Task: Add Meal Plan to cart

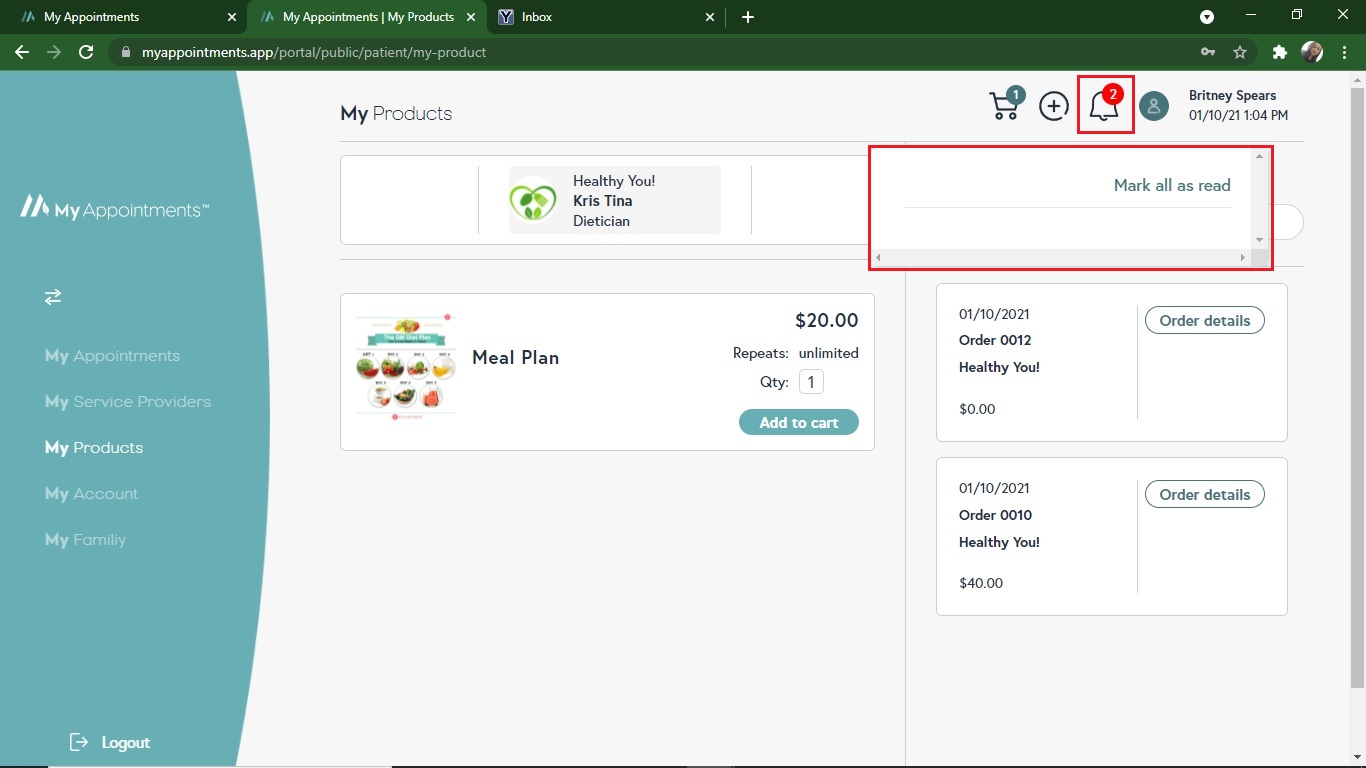Action: click(x=798, y=422)
